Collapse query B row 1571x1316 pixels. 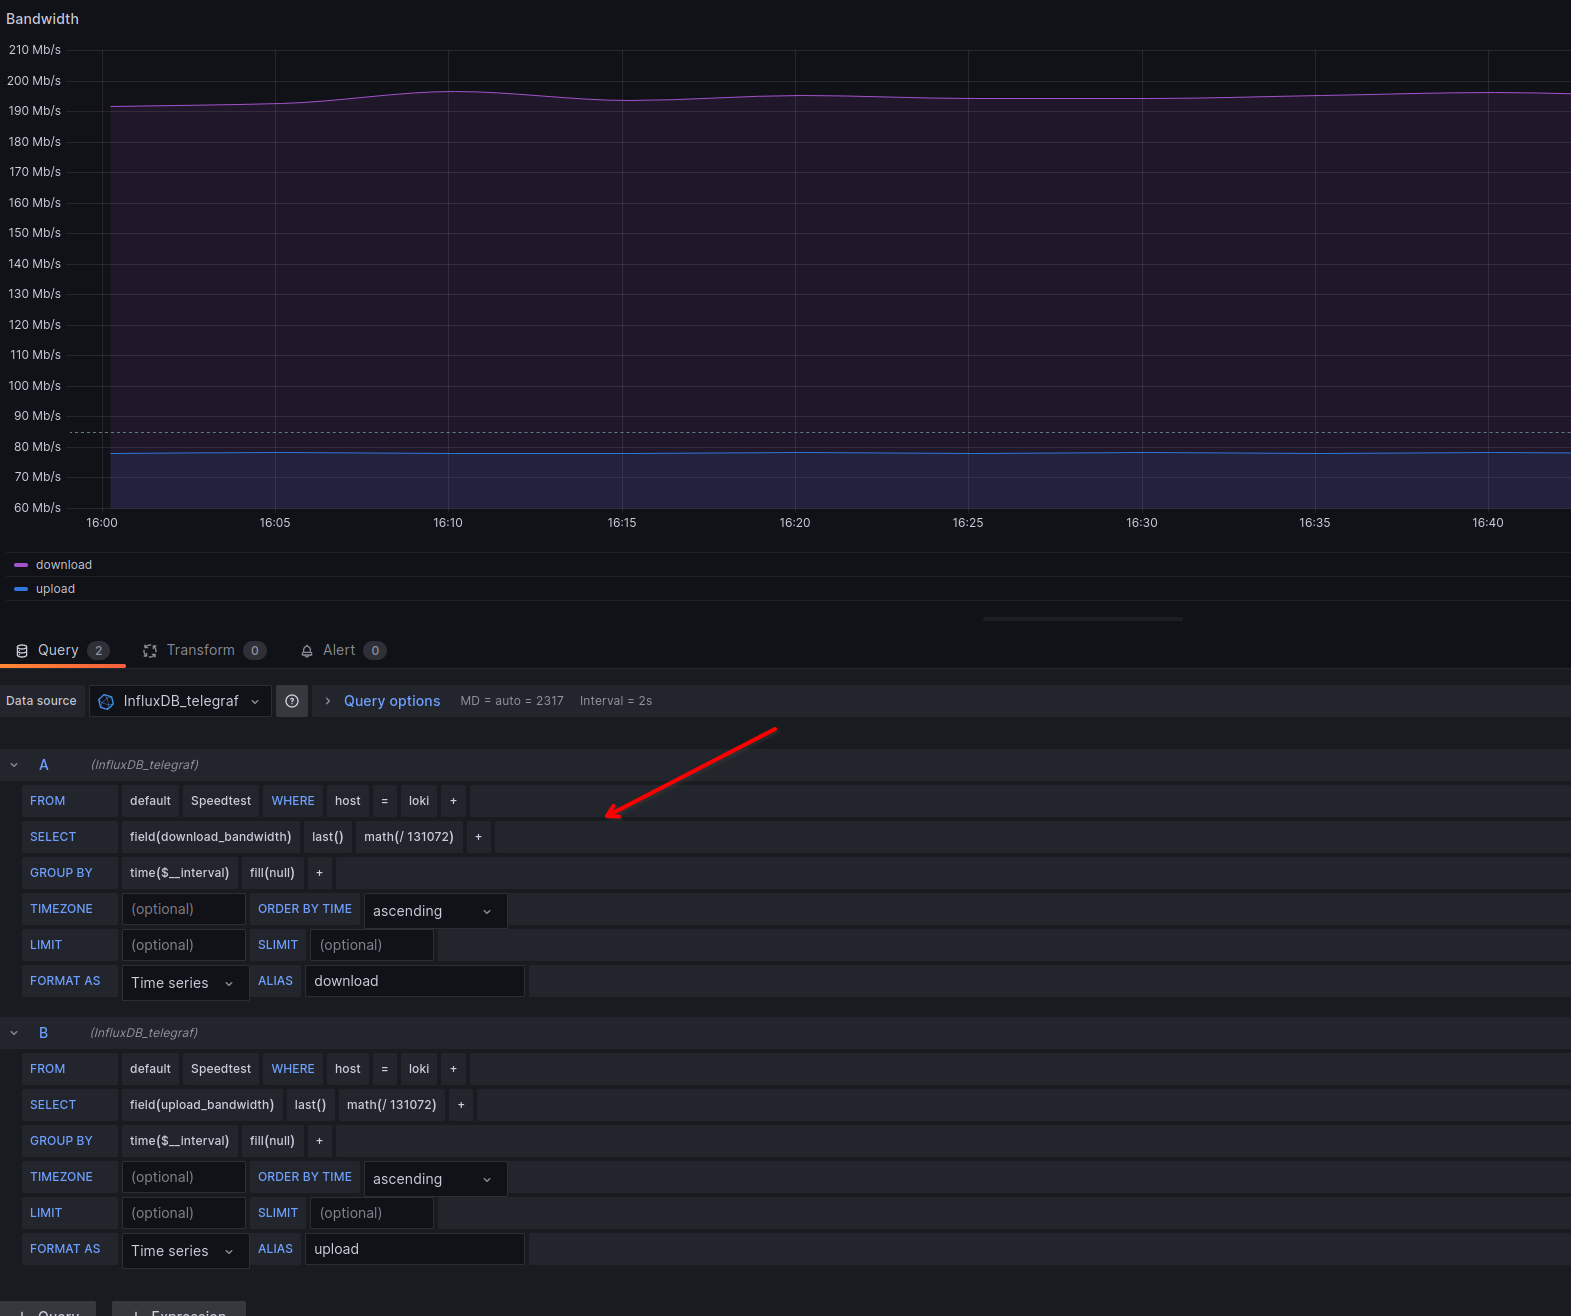(x=14, y=1033)
